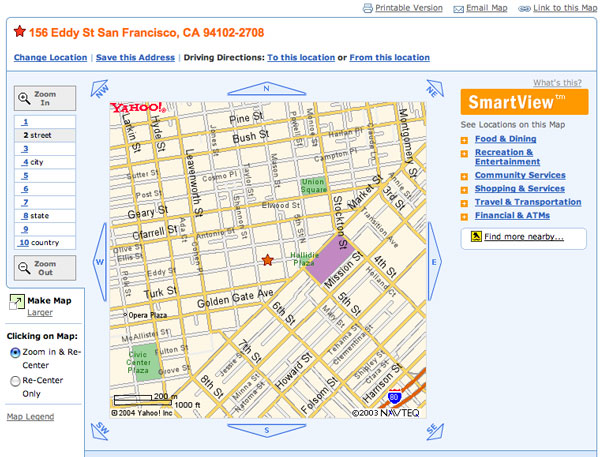Select zoom level 3
600x457 pixels.
coord(45,149)
